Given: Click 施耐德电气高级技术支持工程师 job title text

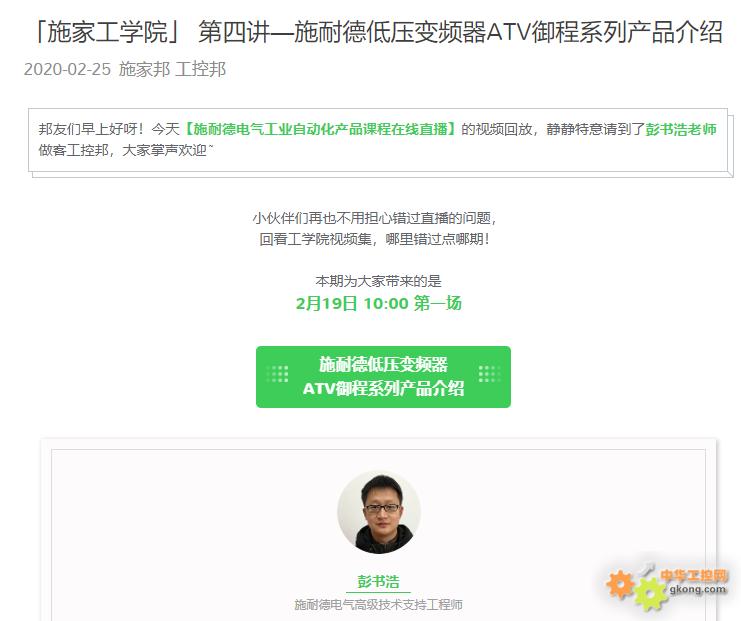Looking at the screenshot, I should [x=379, y=604].
